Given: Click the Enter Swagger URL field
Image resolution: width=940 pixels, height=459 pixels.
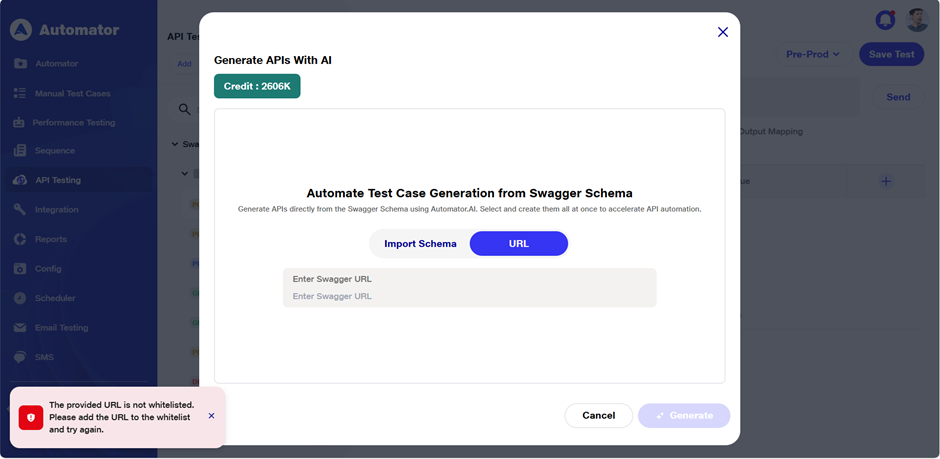Looking at the screenshot, I should 469,296.
